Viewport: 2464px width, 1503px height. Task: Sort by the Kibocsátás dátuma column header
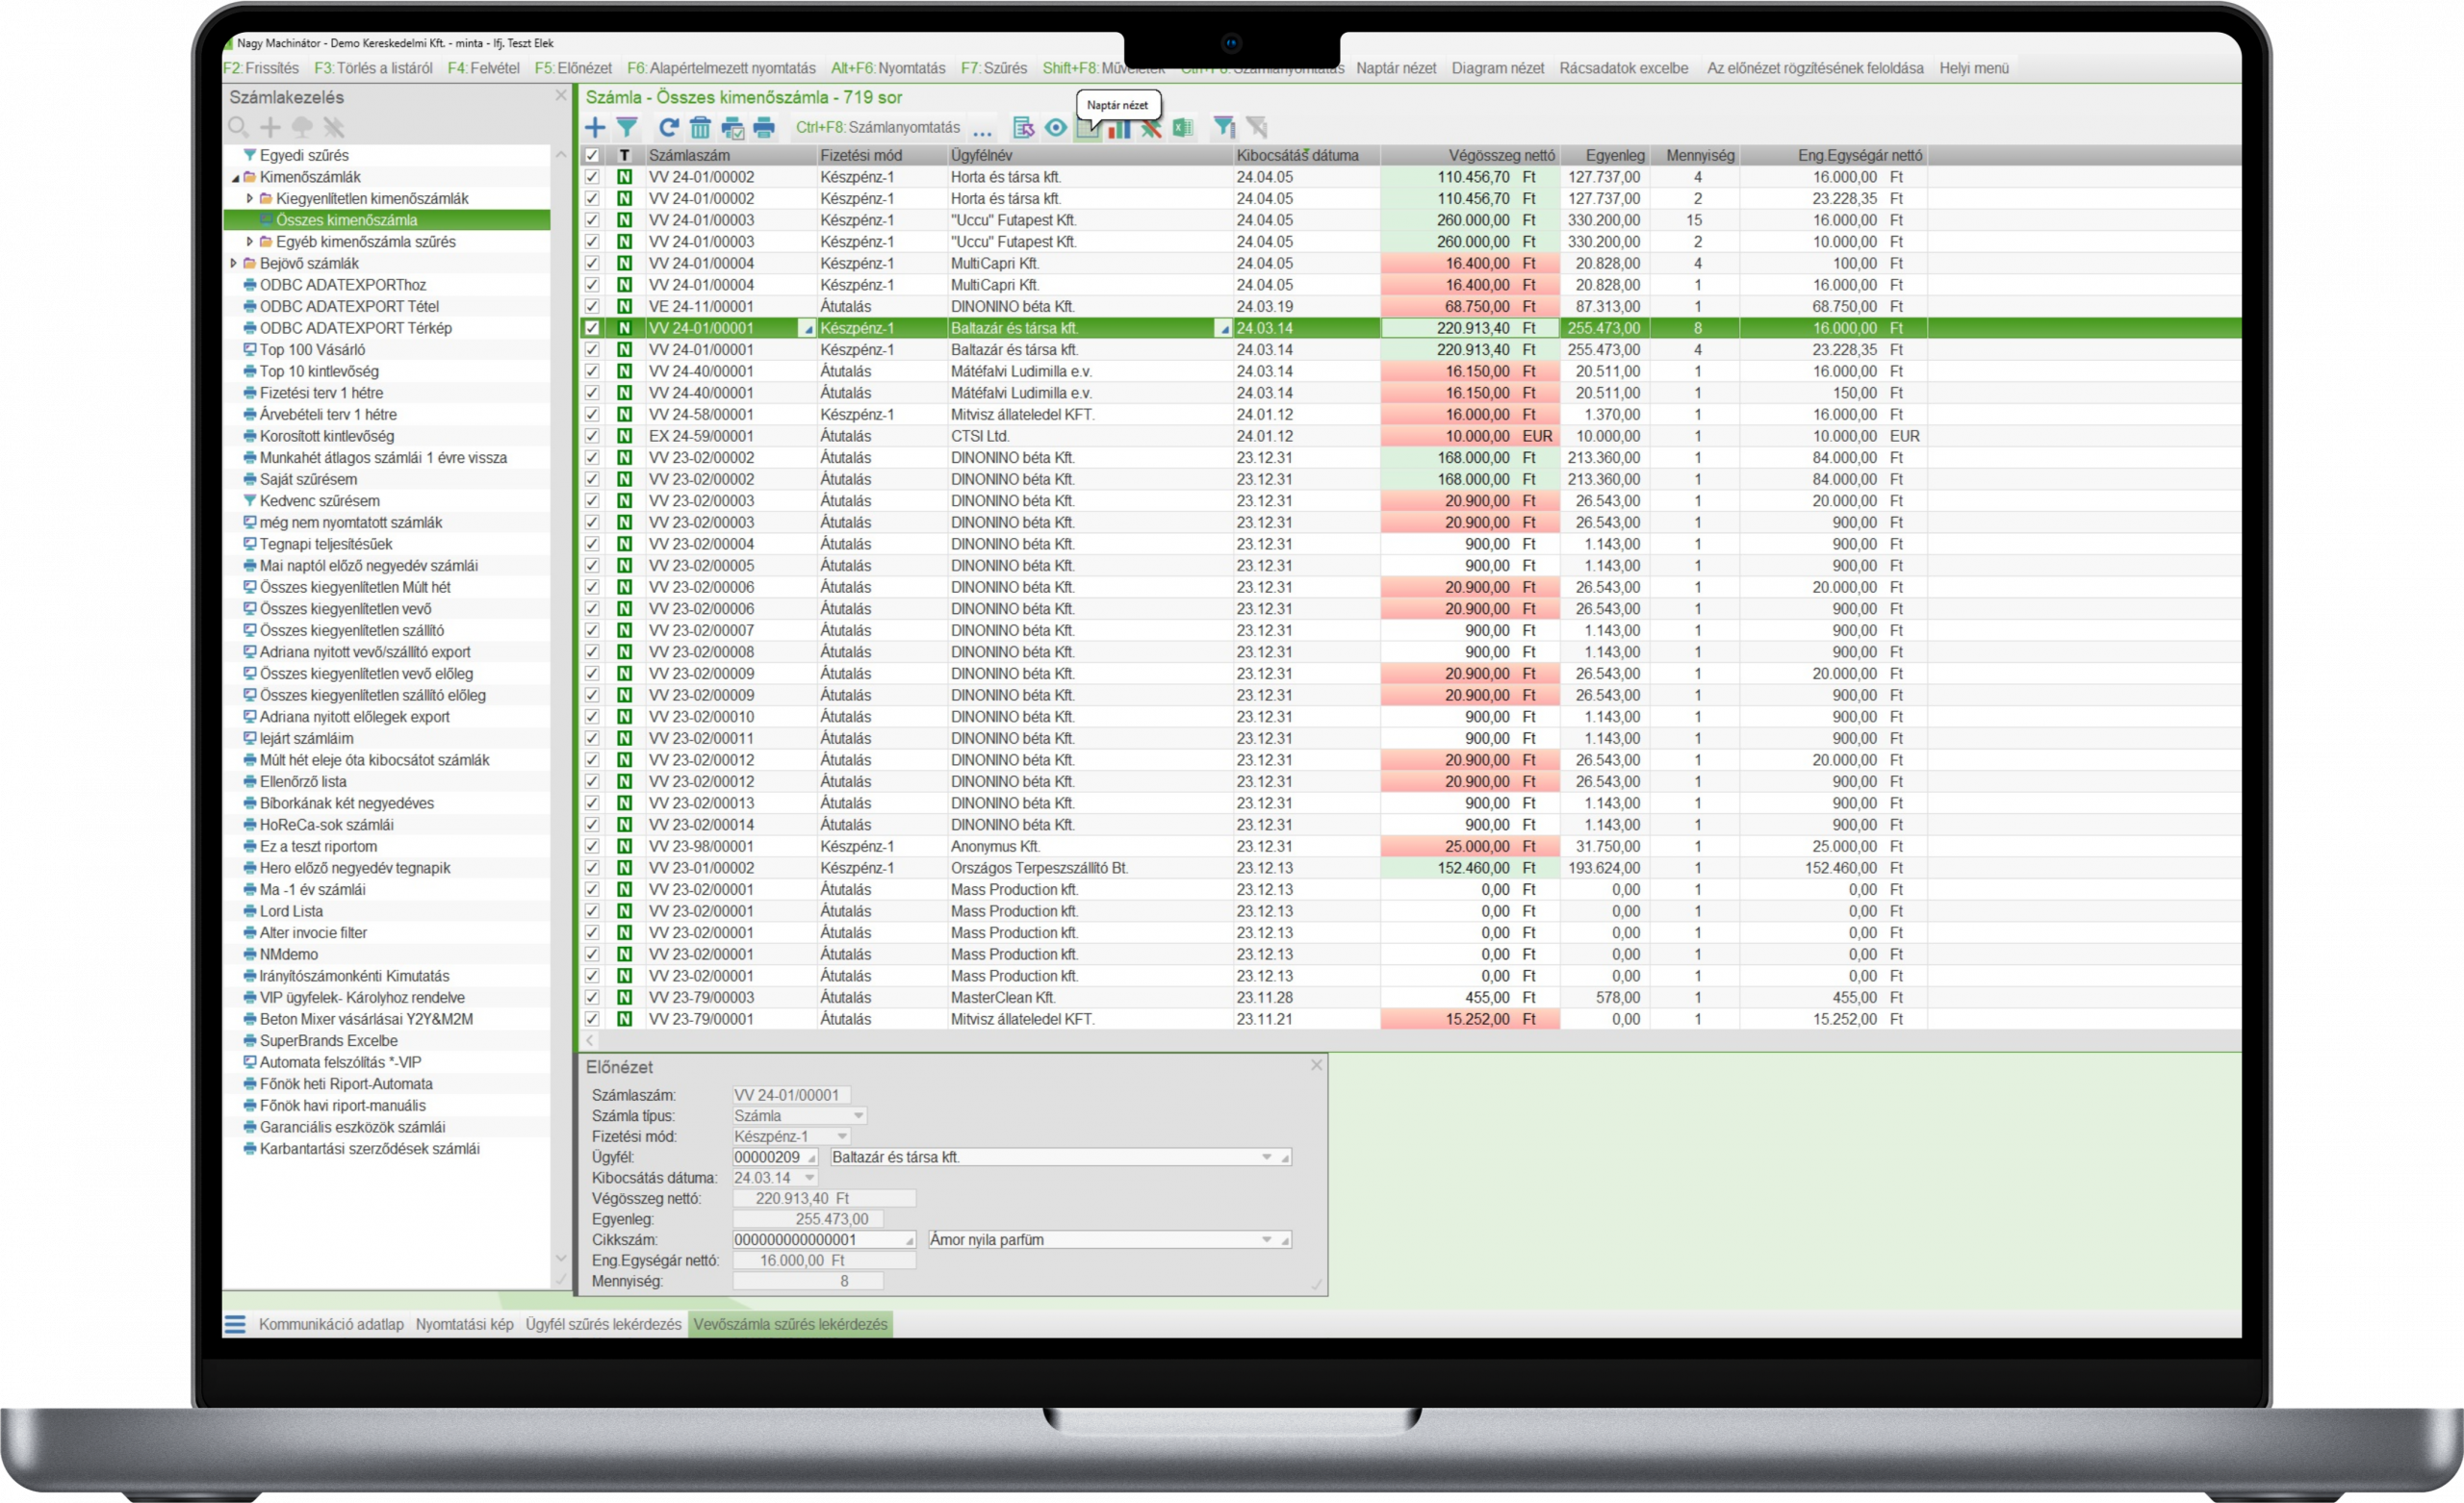click(x=1297, y=155)
